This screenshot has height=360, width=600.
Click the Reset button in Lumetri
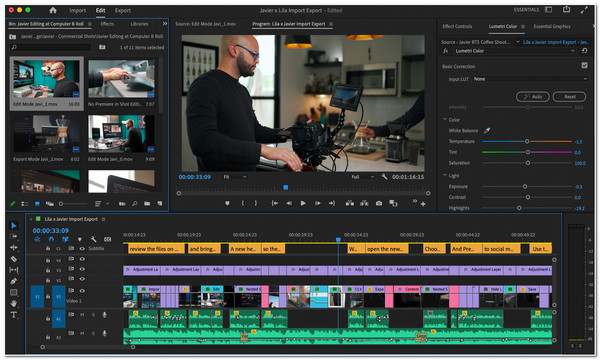point(569,96)
